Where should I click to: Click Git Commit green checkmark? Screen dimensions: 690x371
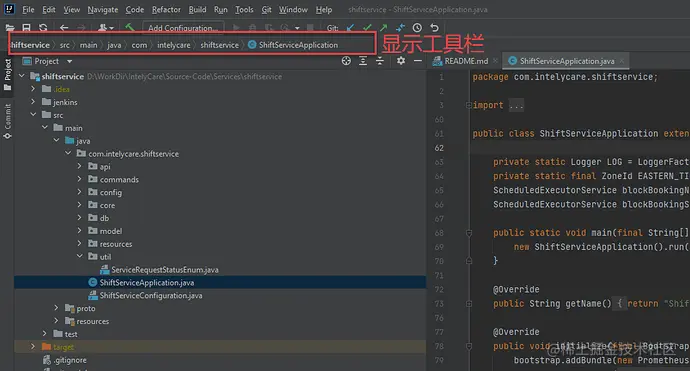pyautogui.click(x=367, y=28)
